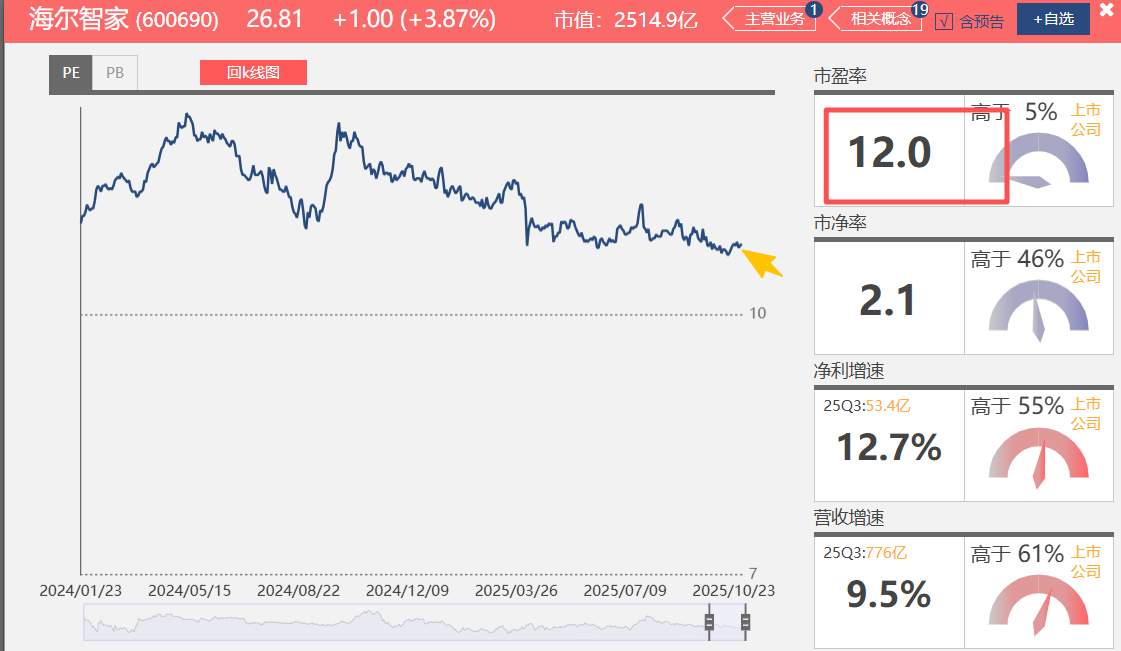Screen dimensions: 1121x651
Task: Click the 净利增速 gauge showing 高于 55%
Action: 1039,457
